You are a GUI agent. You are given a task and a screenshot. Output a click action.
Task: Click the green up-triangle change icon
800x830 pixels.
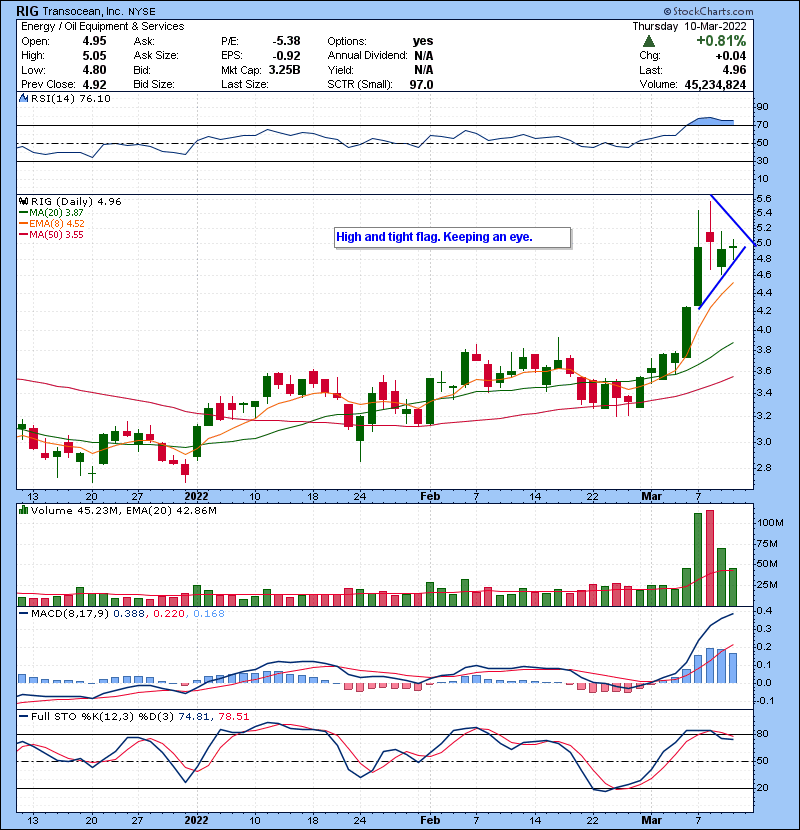point(649,41)
